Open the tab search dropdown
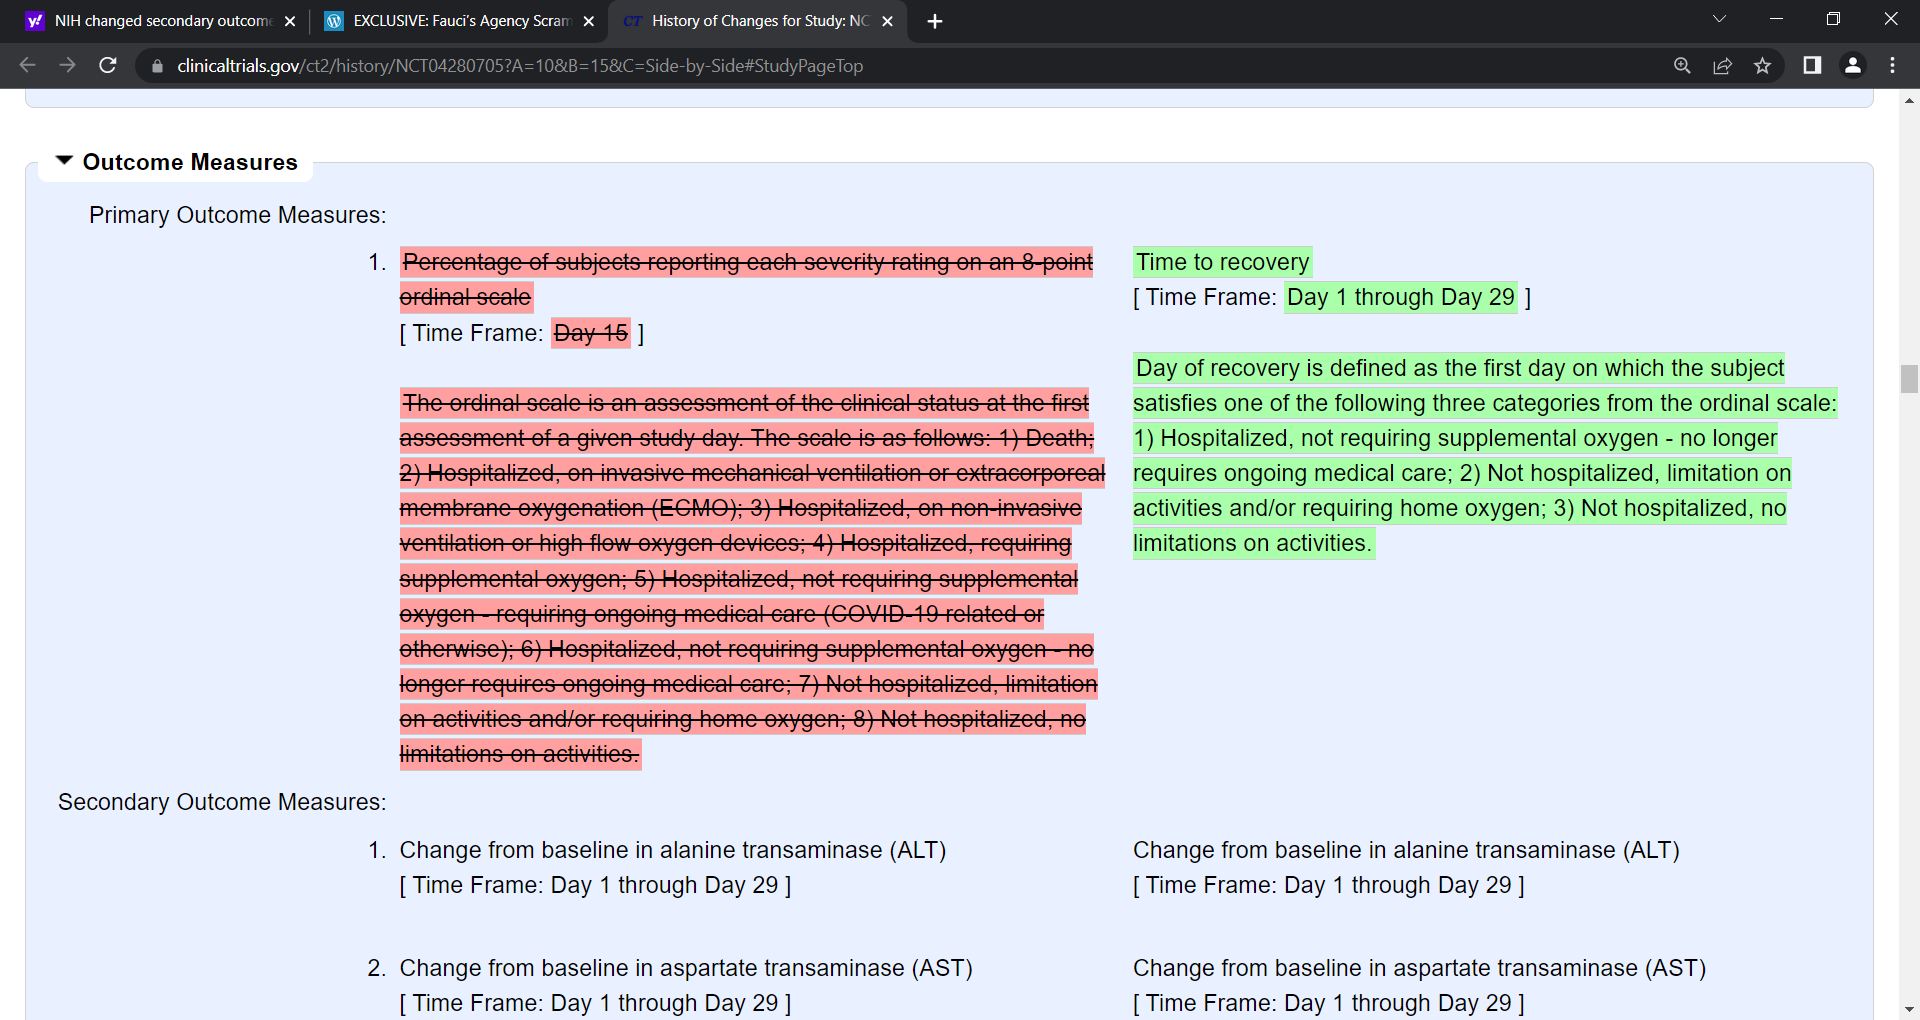Screen dimensions: 1920x1020 coord(1719,19)
